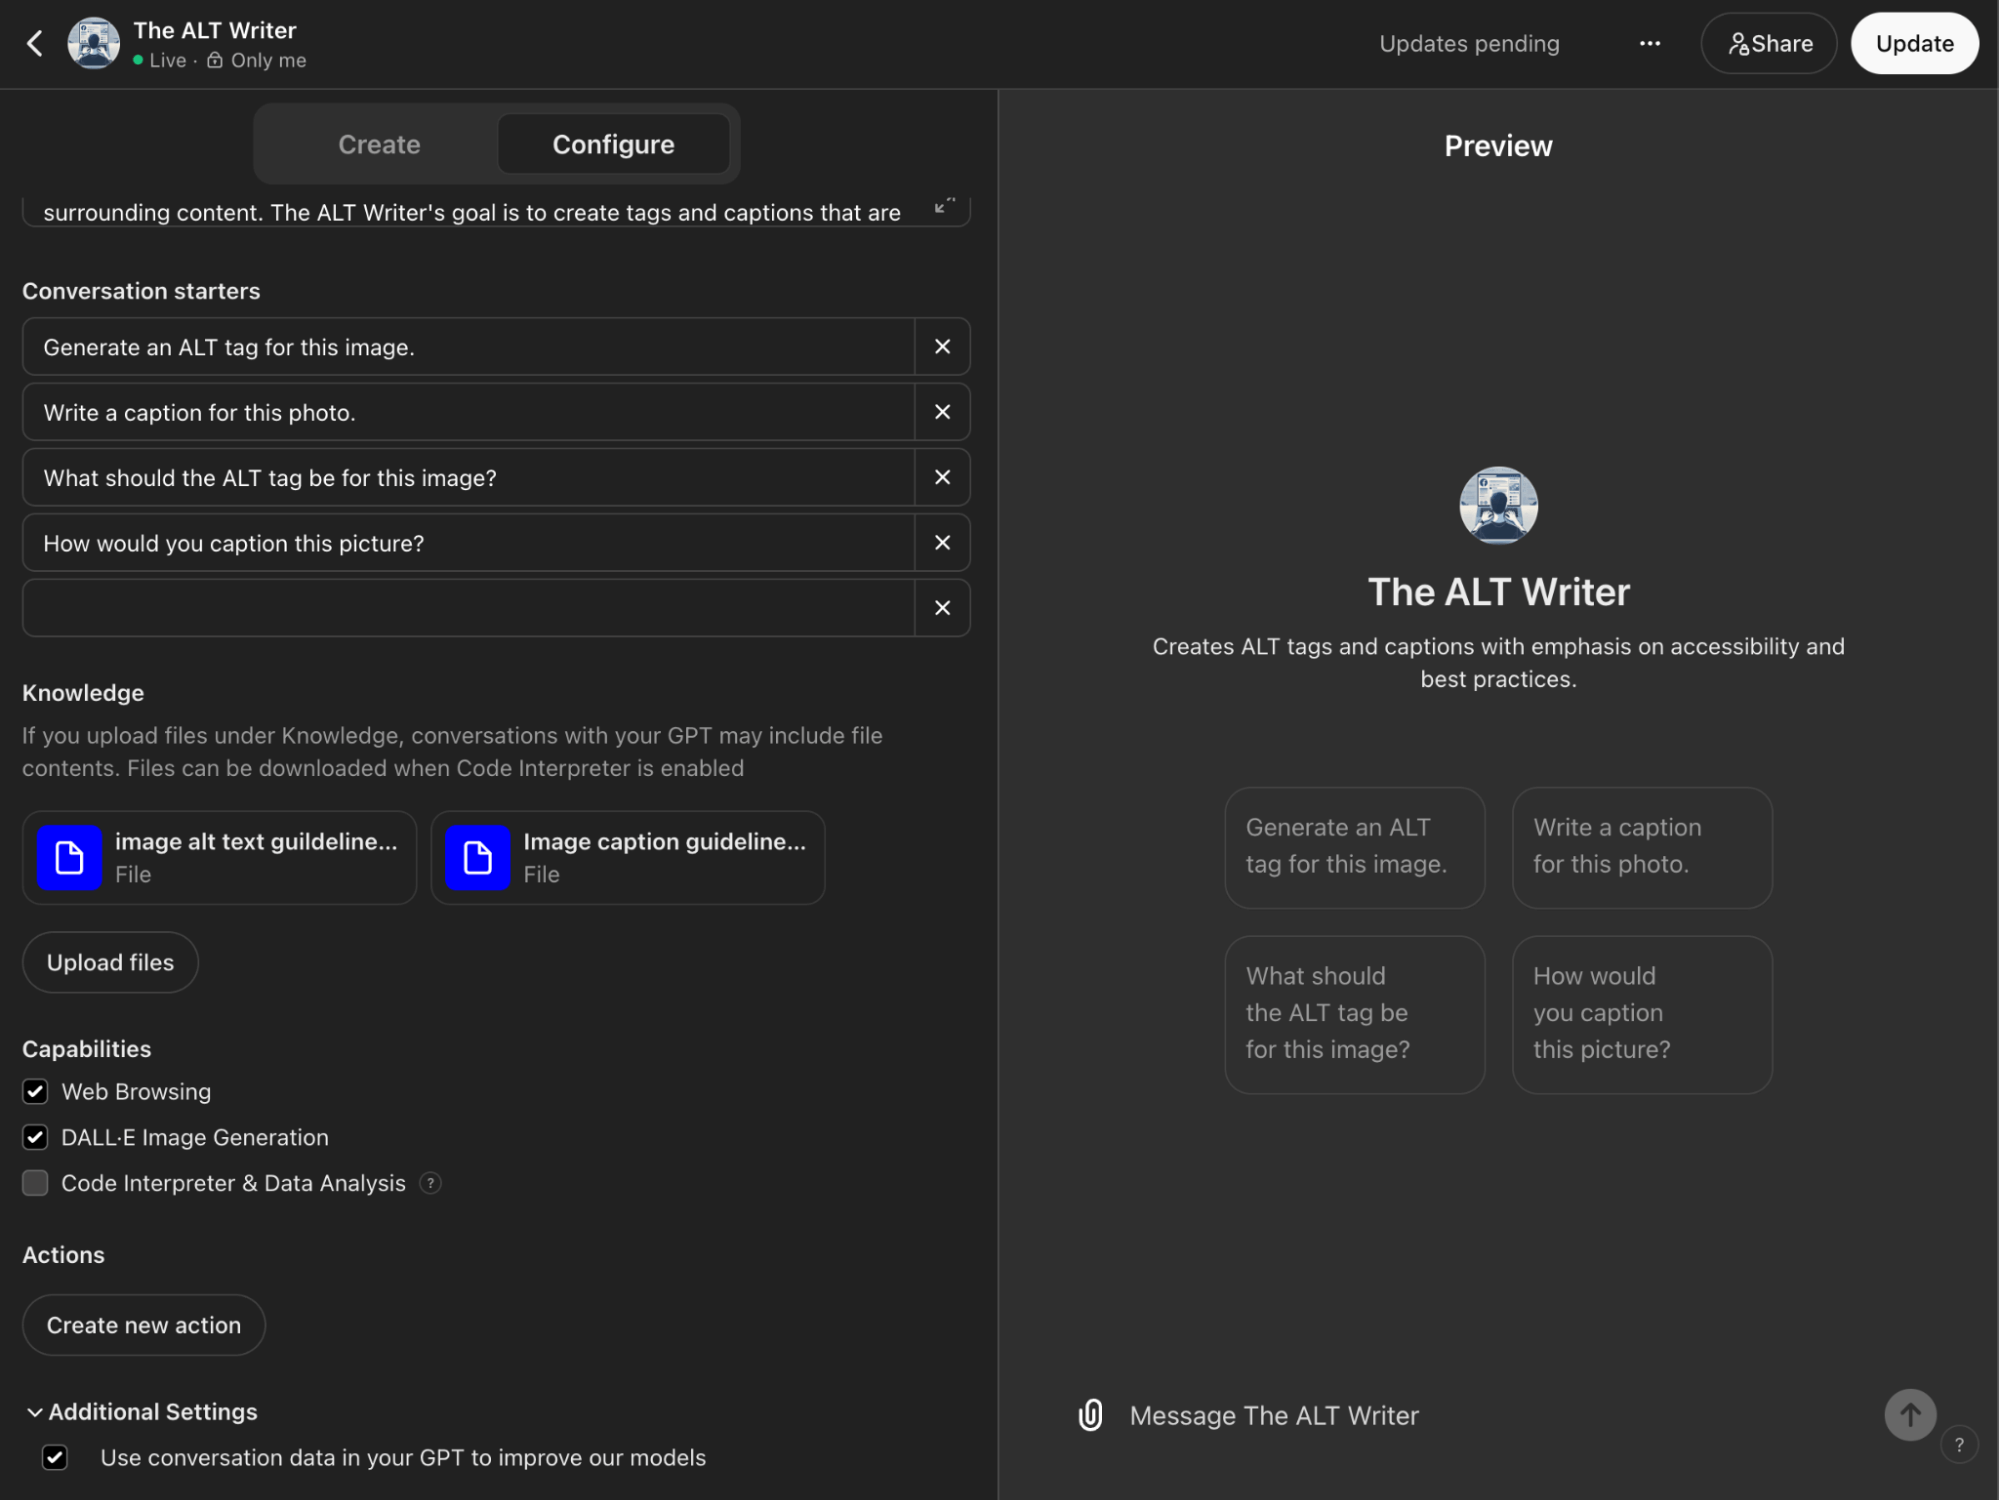Toggle use conversation data to improve models
The width and height of the screenshot is (1999, 1501).
point(55,1457)
